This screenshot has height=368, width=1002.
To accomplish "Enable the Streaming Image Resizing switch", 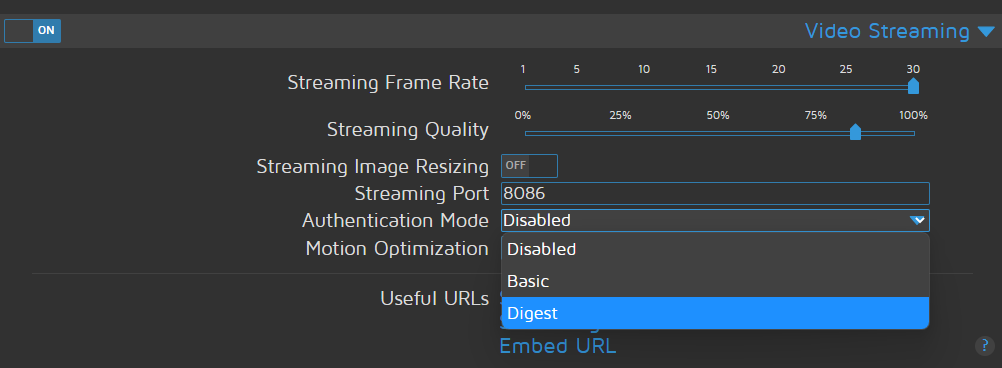I will (529, 165).
